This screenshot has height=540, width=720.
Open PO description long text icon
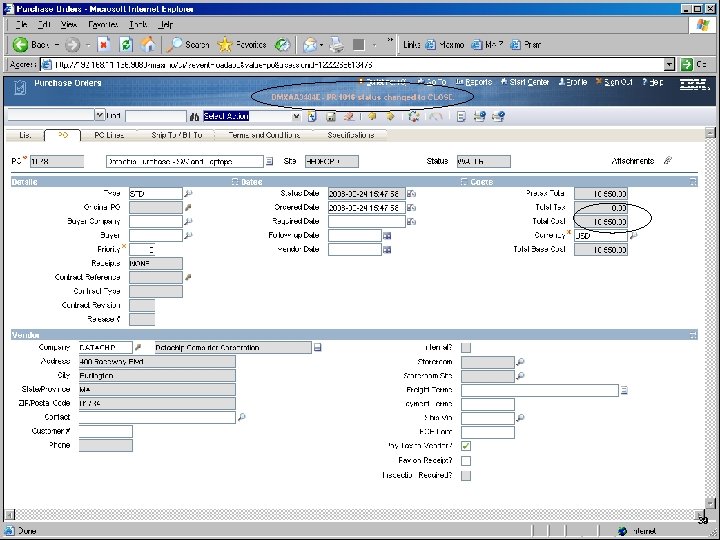click(x=270, y=161)
